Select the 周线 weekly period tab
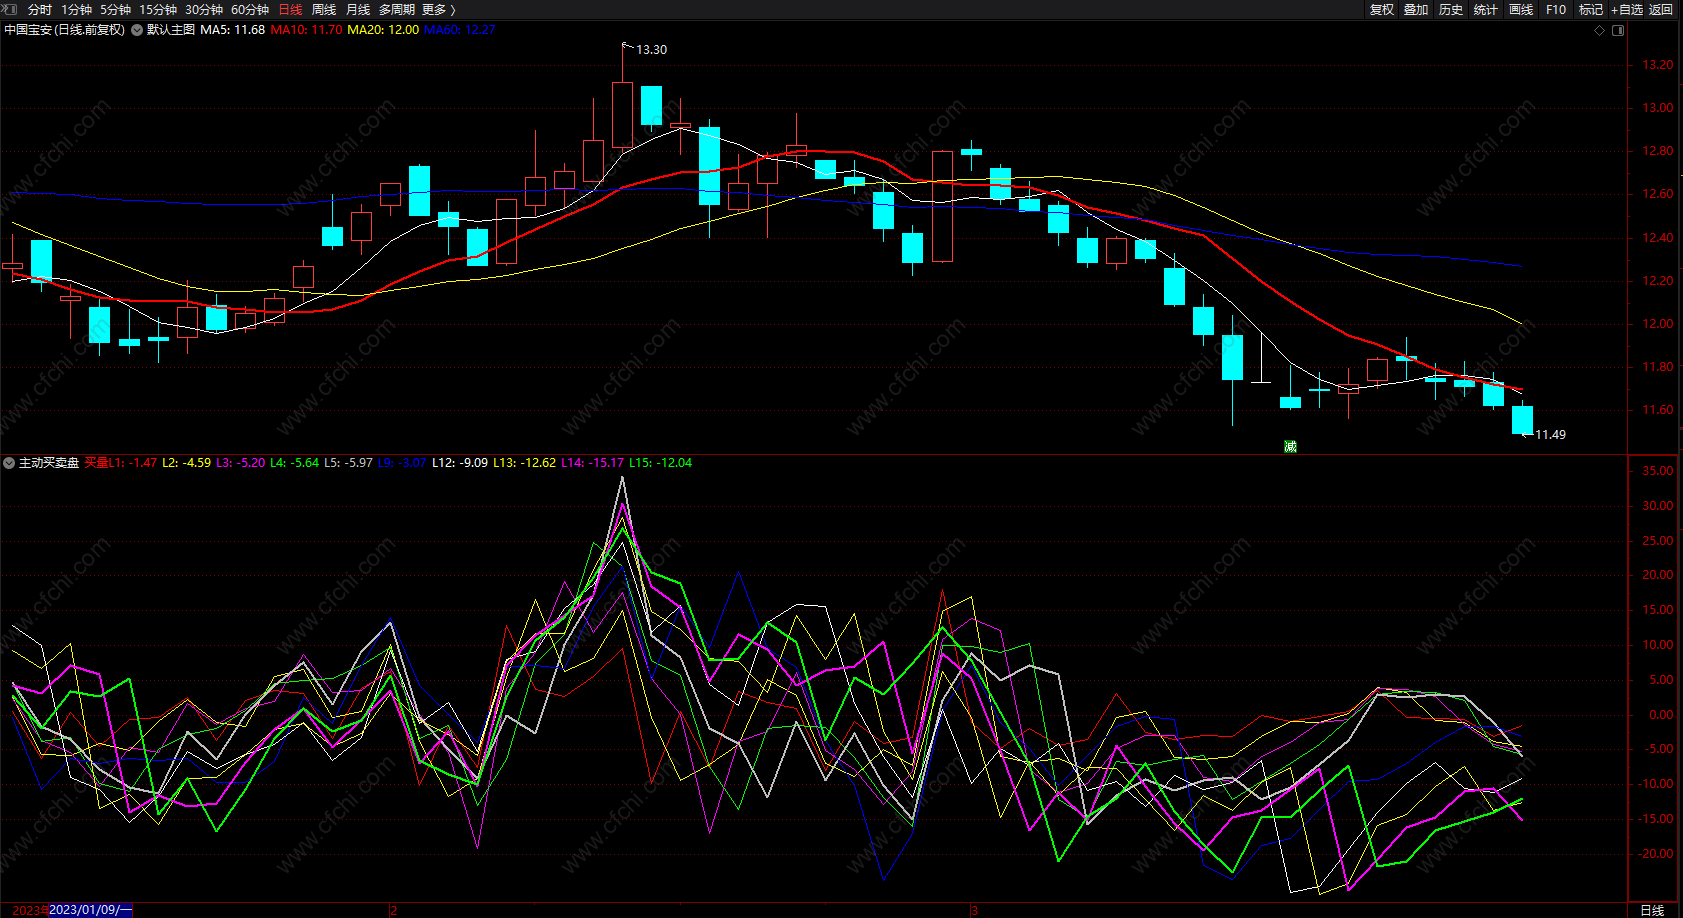This screenshot has width=1683, height=918. coord(324,9)
